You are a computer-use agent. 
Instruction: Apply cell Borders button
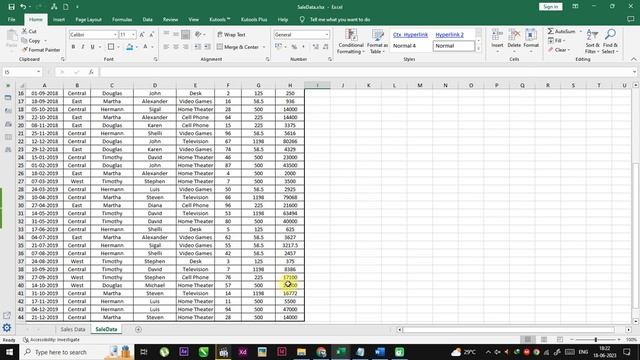pyautogui.click(x=111, y=47)
